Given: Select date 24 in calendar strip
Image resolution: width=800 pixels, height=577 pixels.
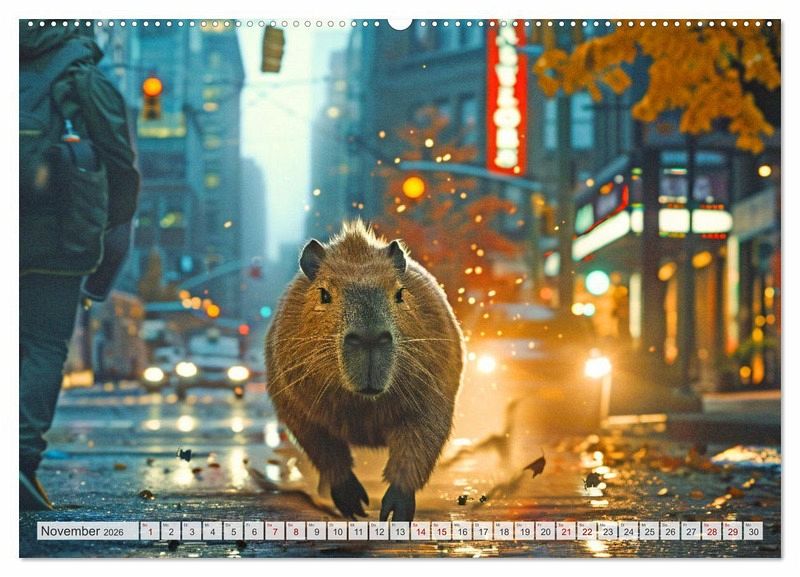Looking at the screenshot, I should pyautogui.click(x=629, y=531).
